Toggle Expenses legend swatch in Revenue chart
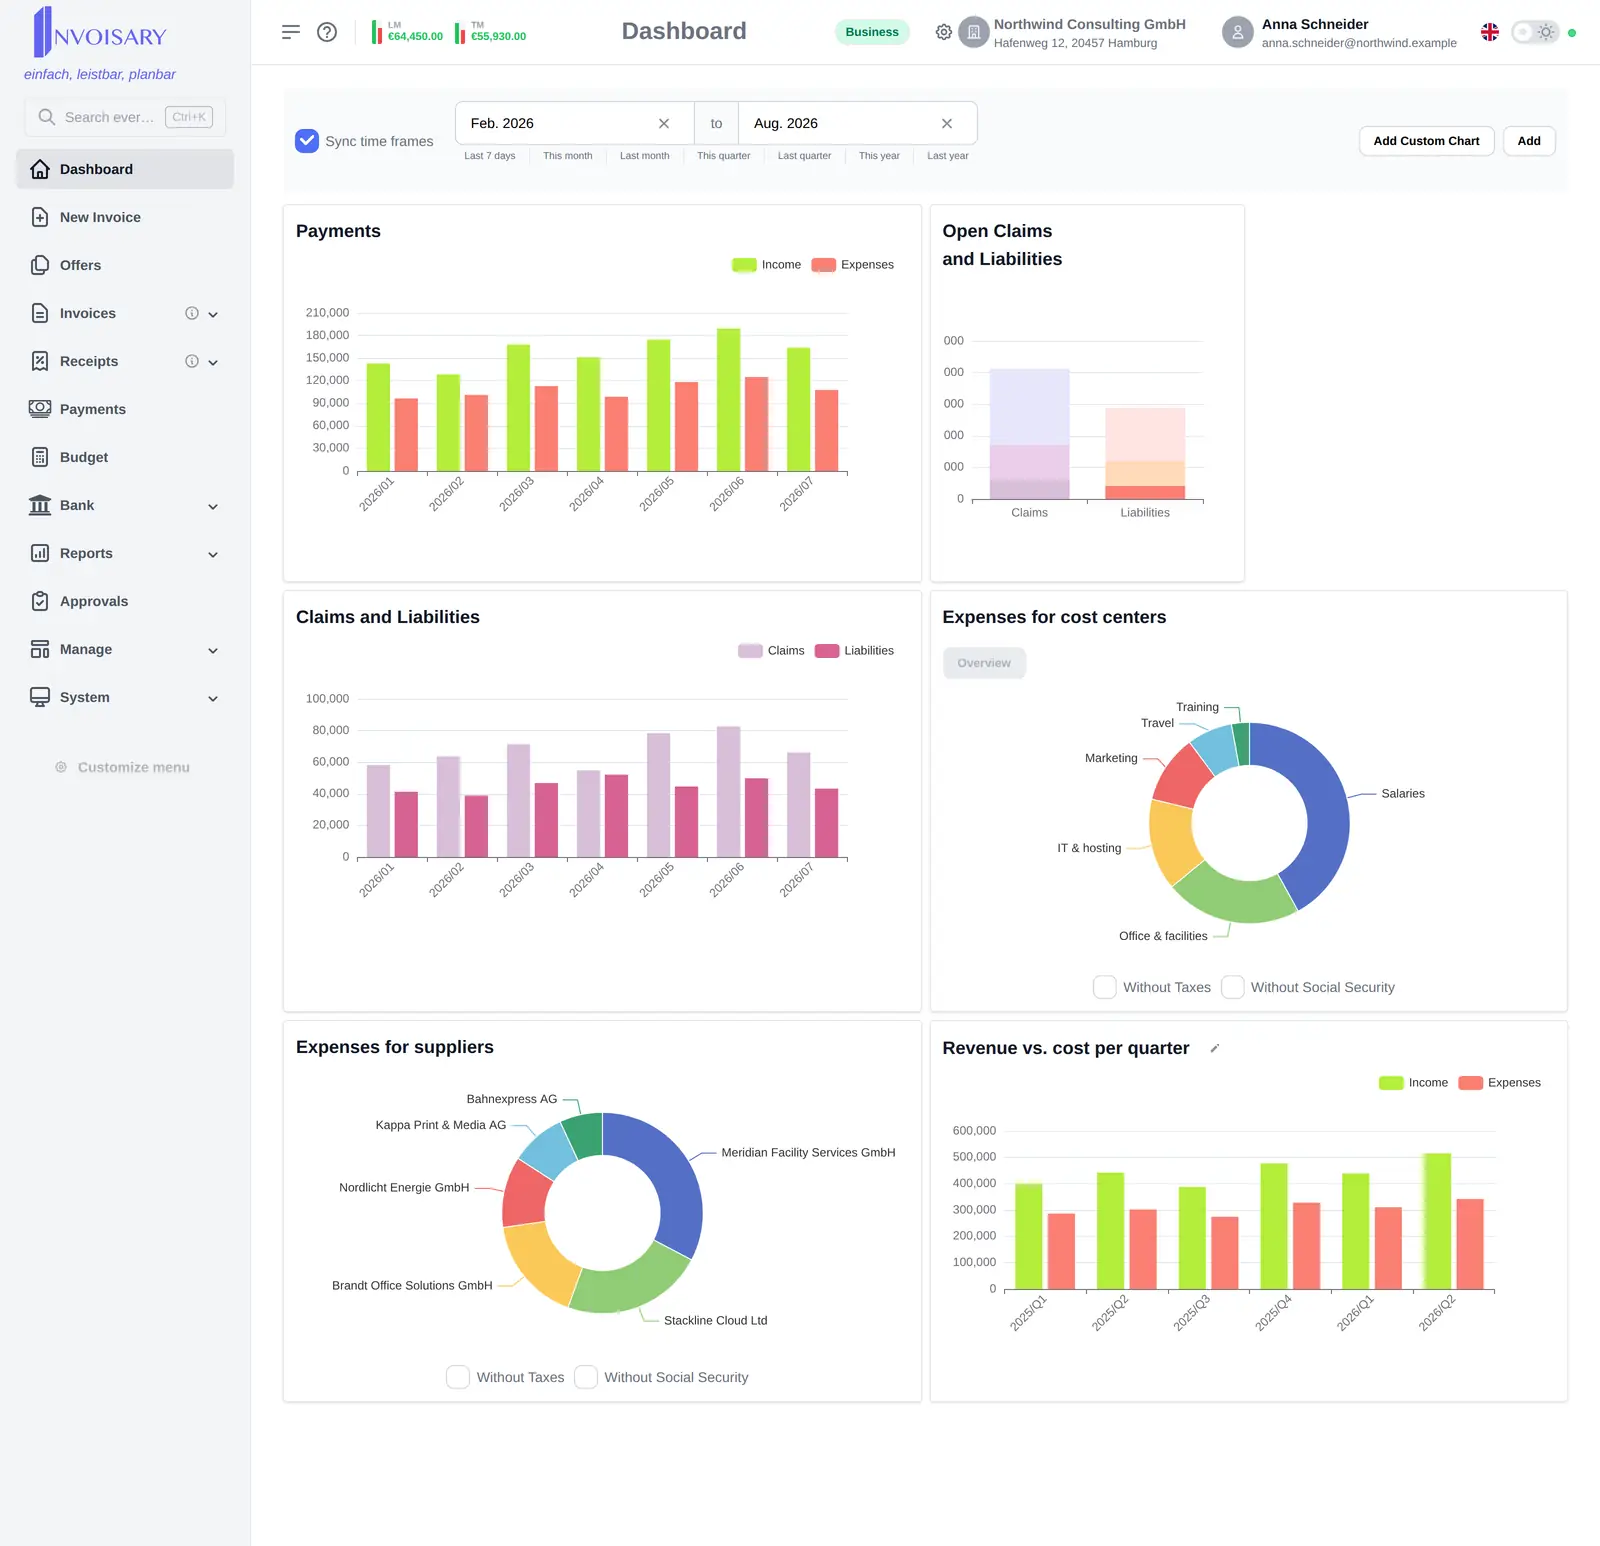Screen dimensions: 1600x1546 pos(1471,1083)
